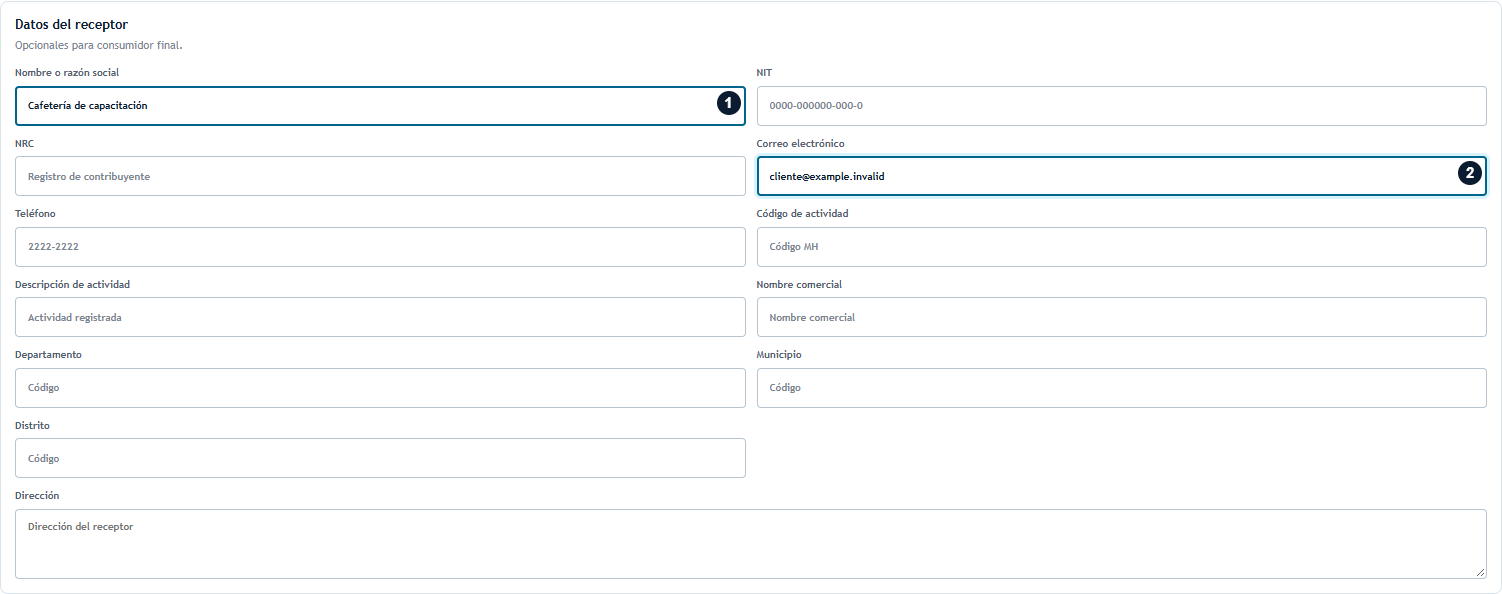Click the 'Municipio' label
The height and width of the screenshot is (594, 1502).
[x=779, y=355]
